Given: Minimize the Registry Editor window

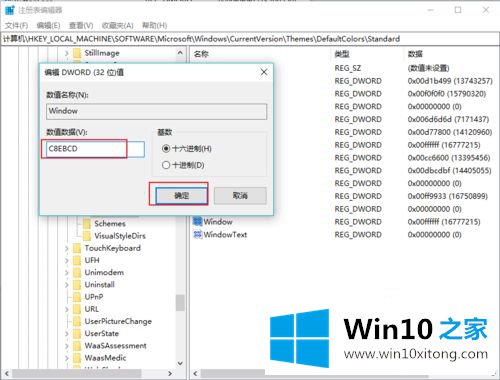Looking at the screenshot, I should [431, 10].
